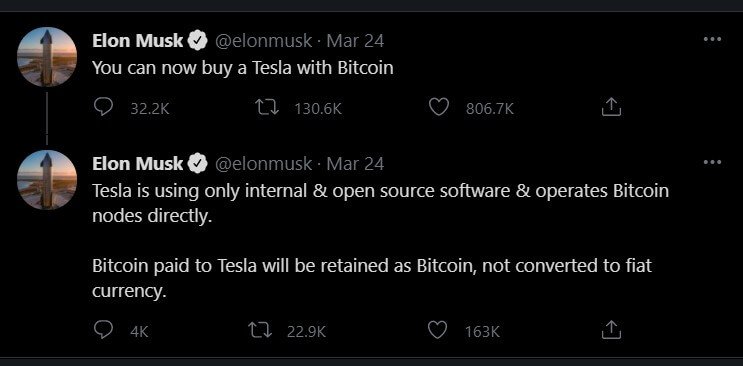Open more options menu on first tweet
Viewport: 743px width, 366px height.
712,39
